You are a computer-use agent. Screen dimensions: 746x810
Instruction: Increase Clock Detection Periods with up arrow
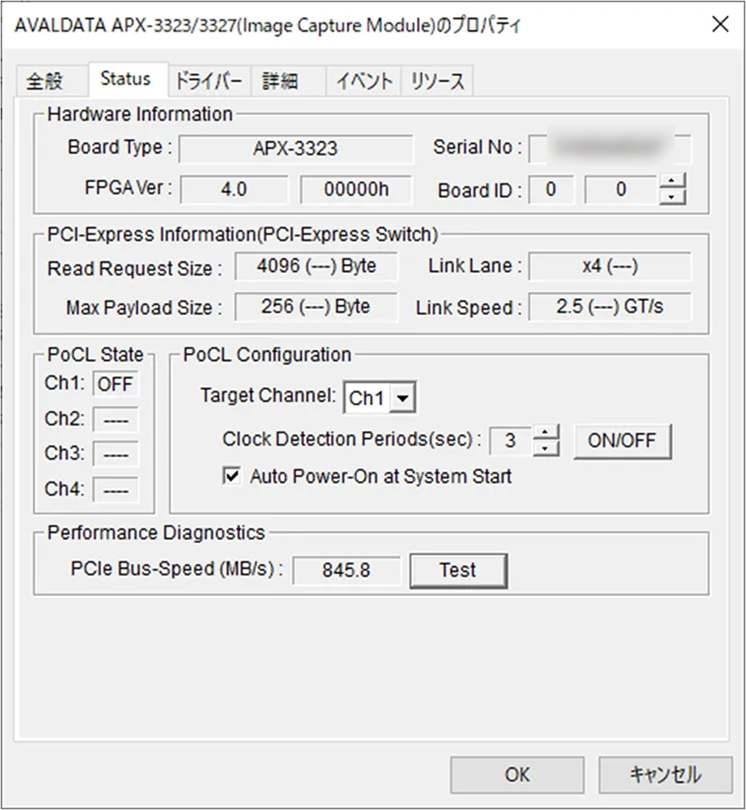(x=546, y=432)
